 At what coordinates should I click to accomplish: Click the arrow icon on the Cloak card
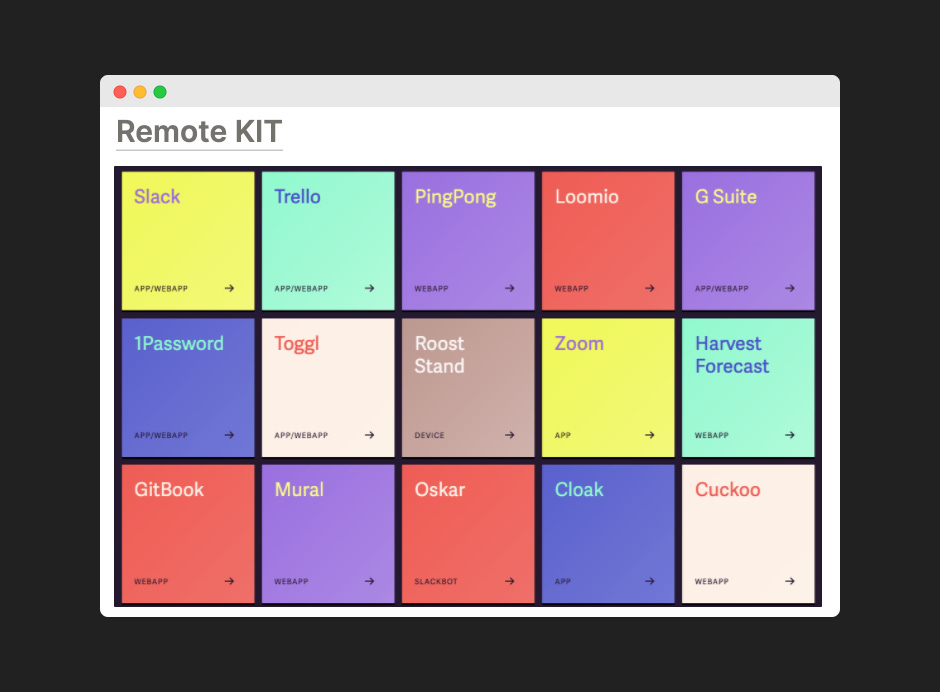pos(650,581)
